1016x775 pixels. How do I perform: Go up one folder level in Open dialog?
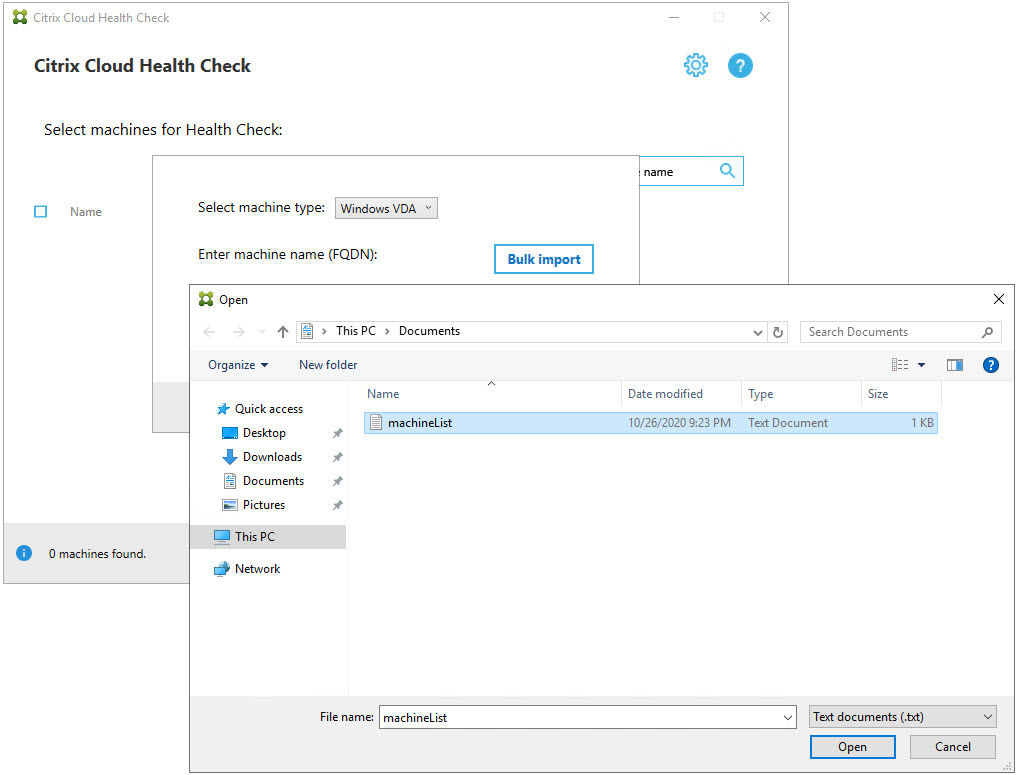[x=283, y=332]
